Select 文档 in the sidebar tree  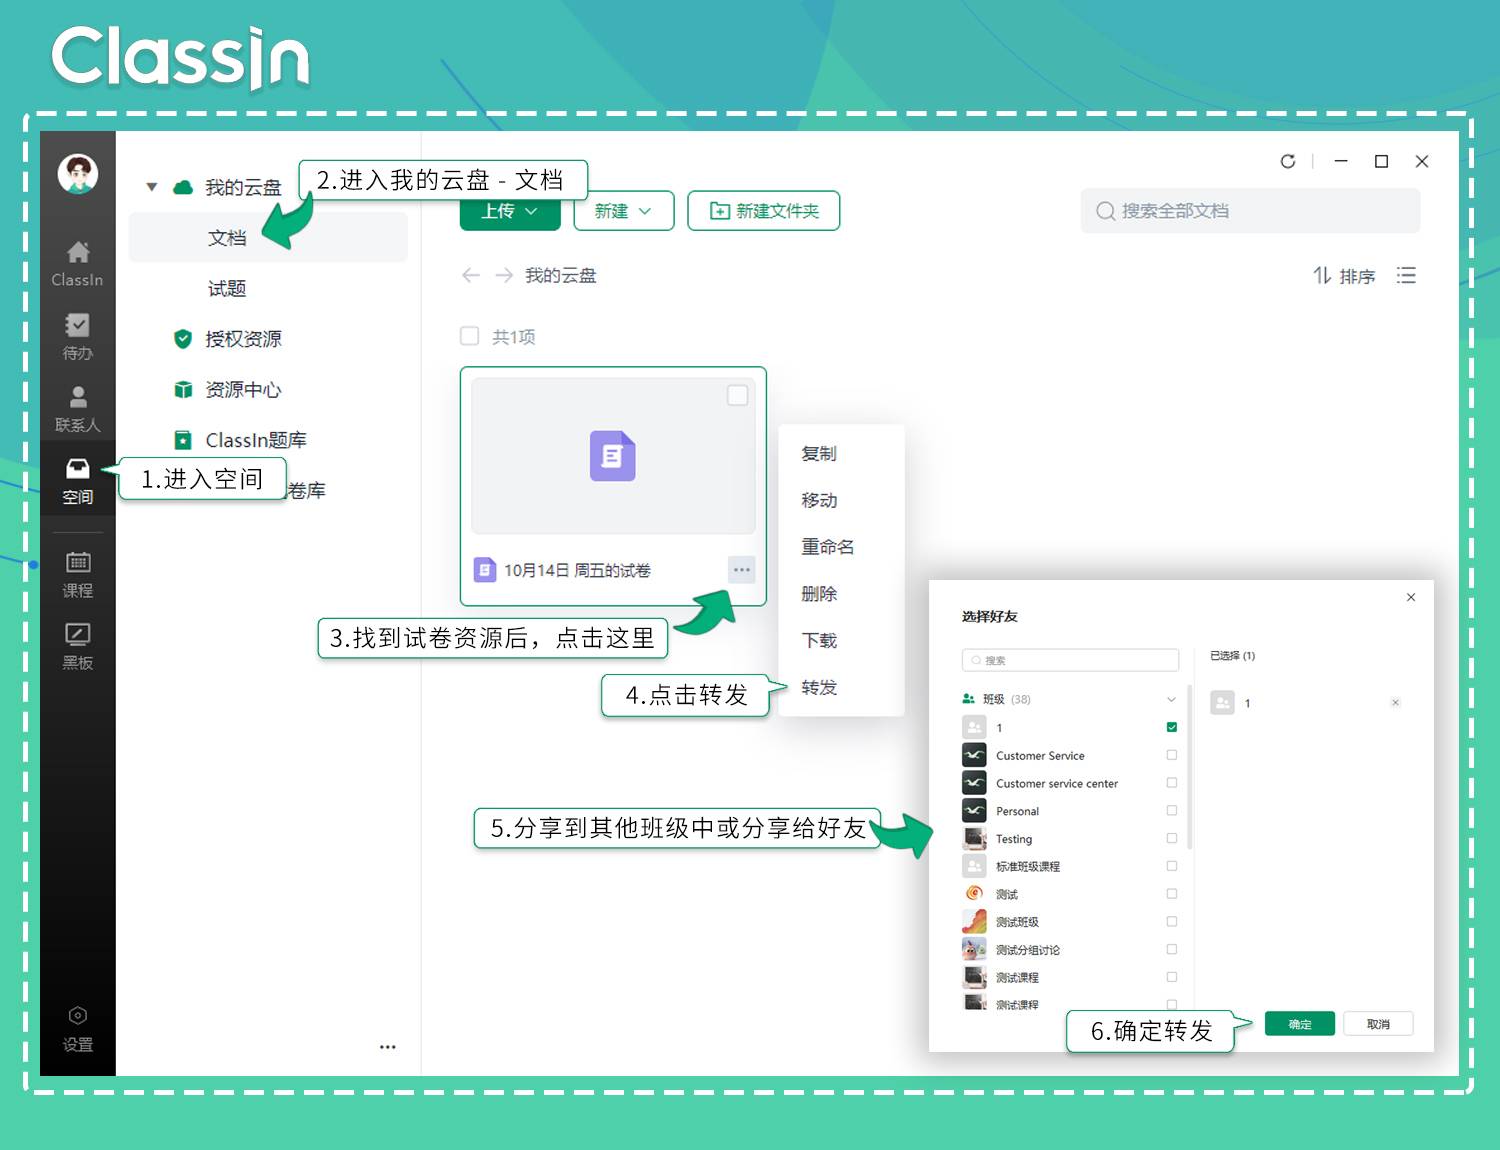[268, 238]
